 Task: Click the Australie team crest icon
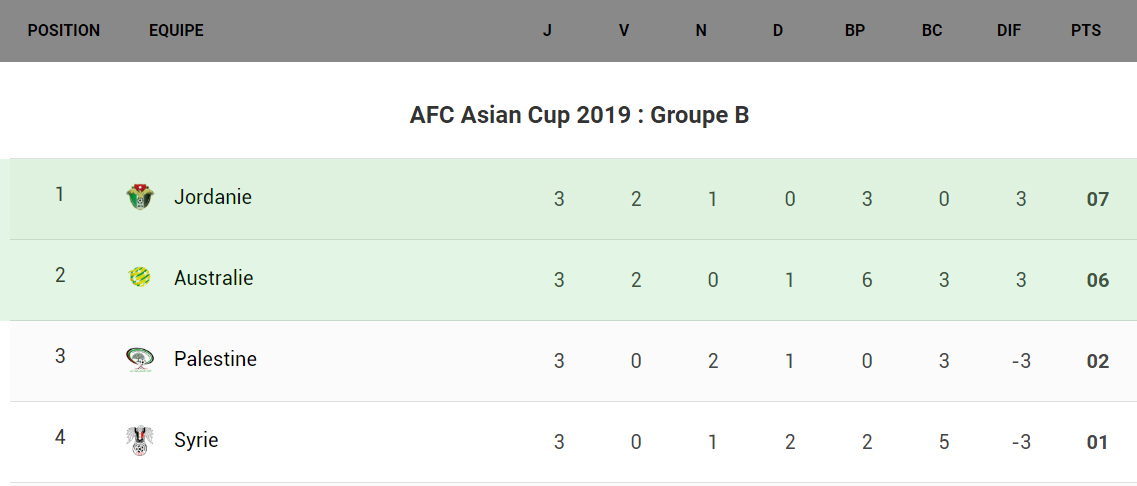[140, 278]
